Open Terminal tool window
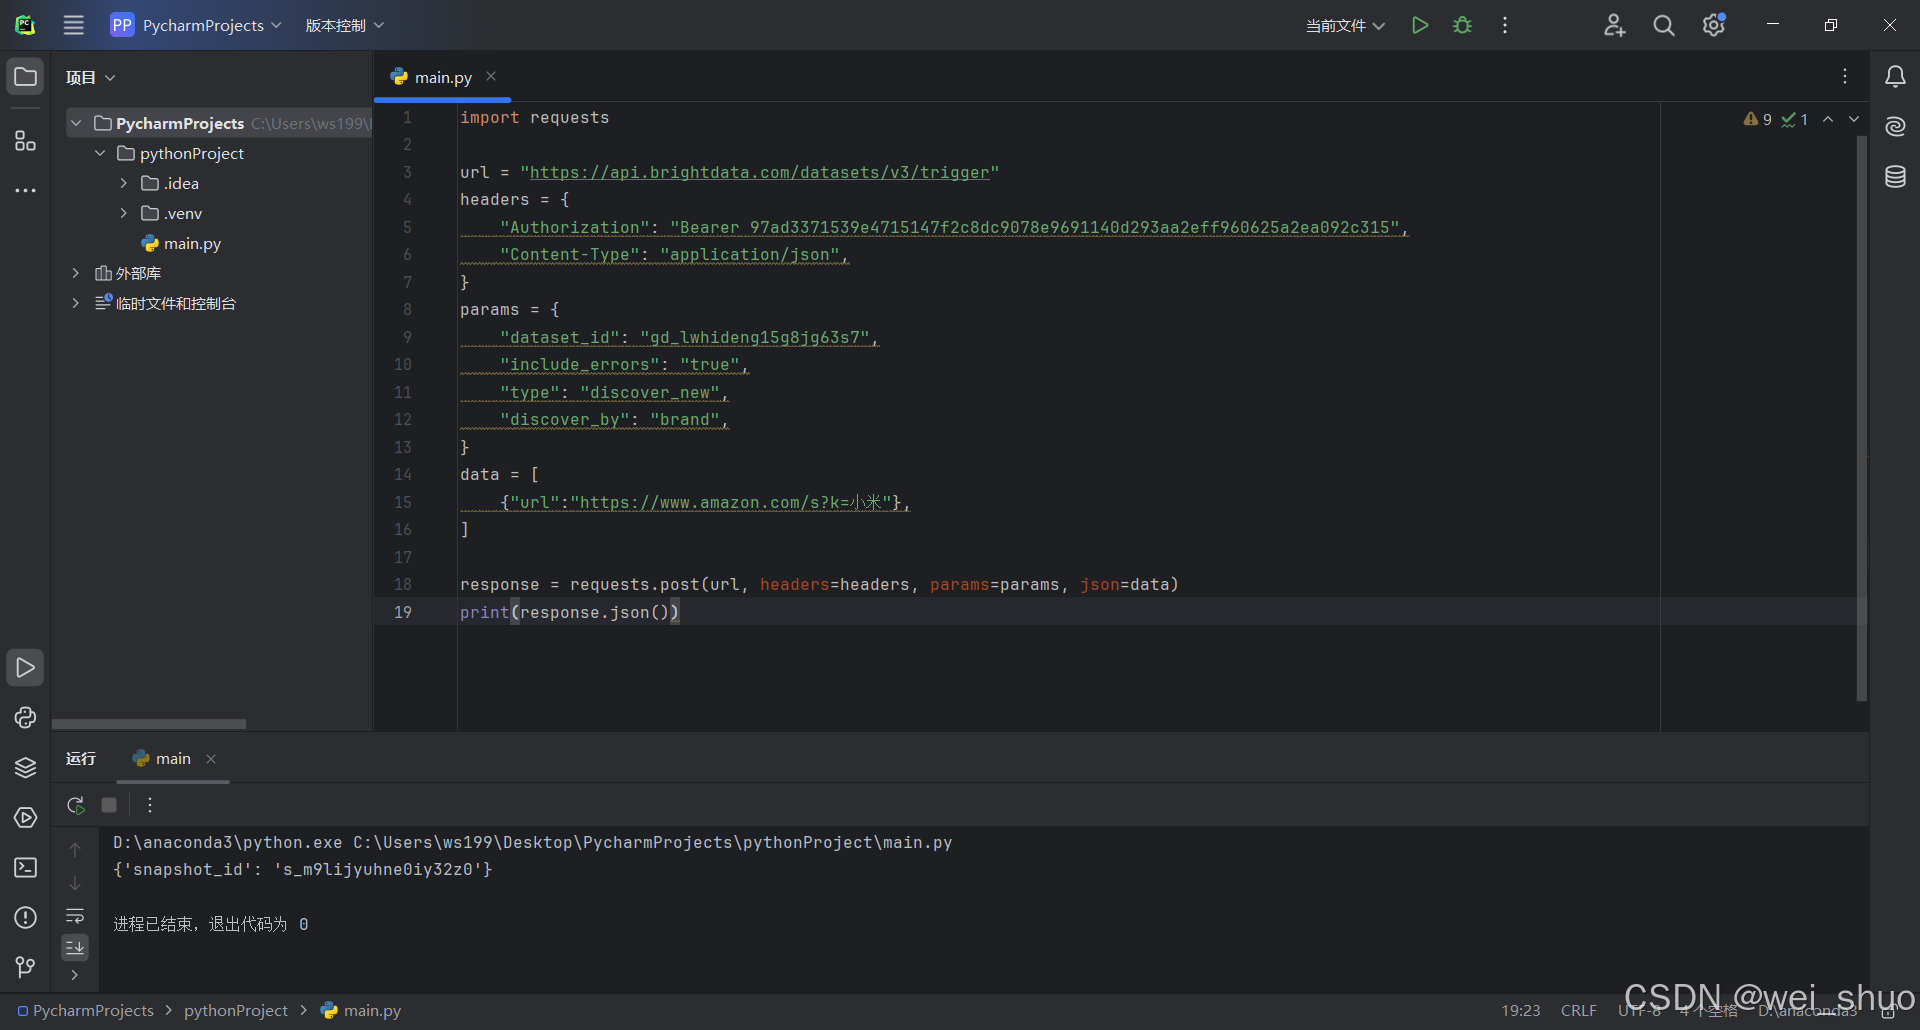The image size is (1920, 1030). [25, 867]
